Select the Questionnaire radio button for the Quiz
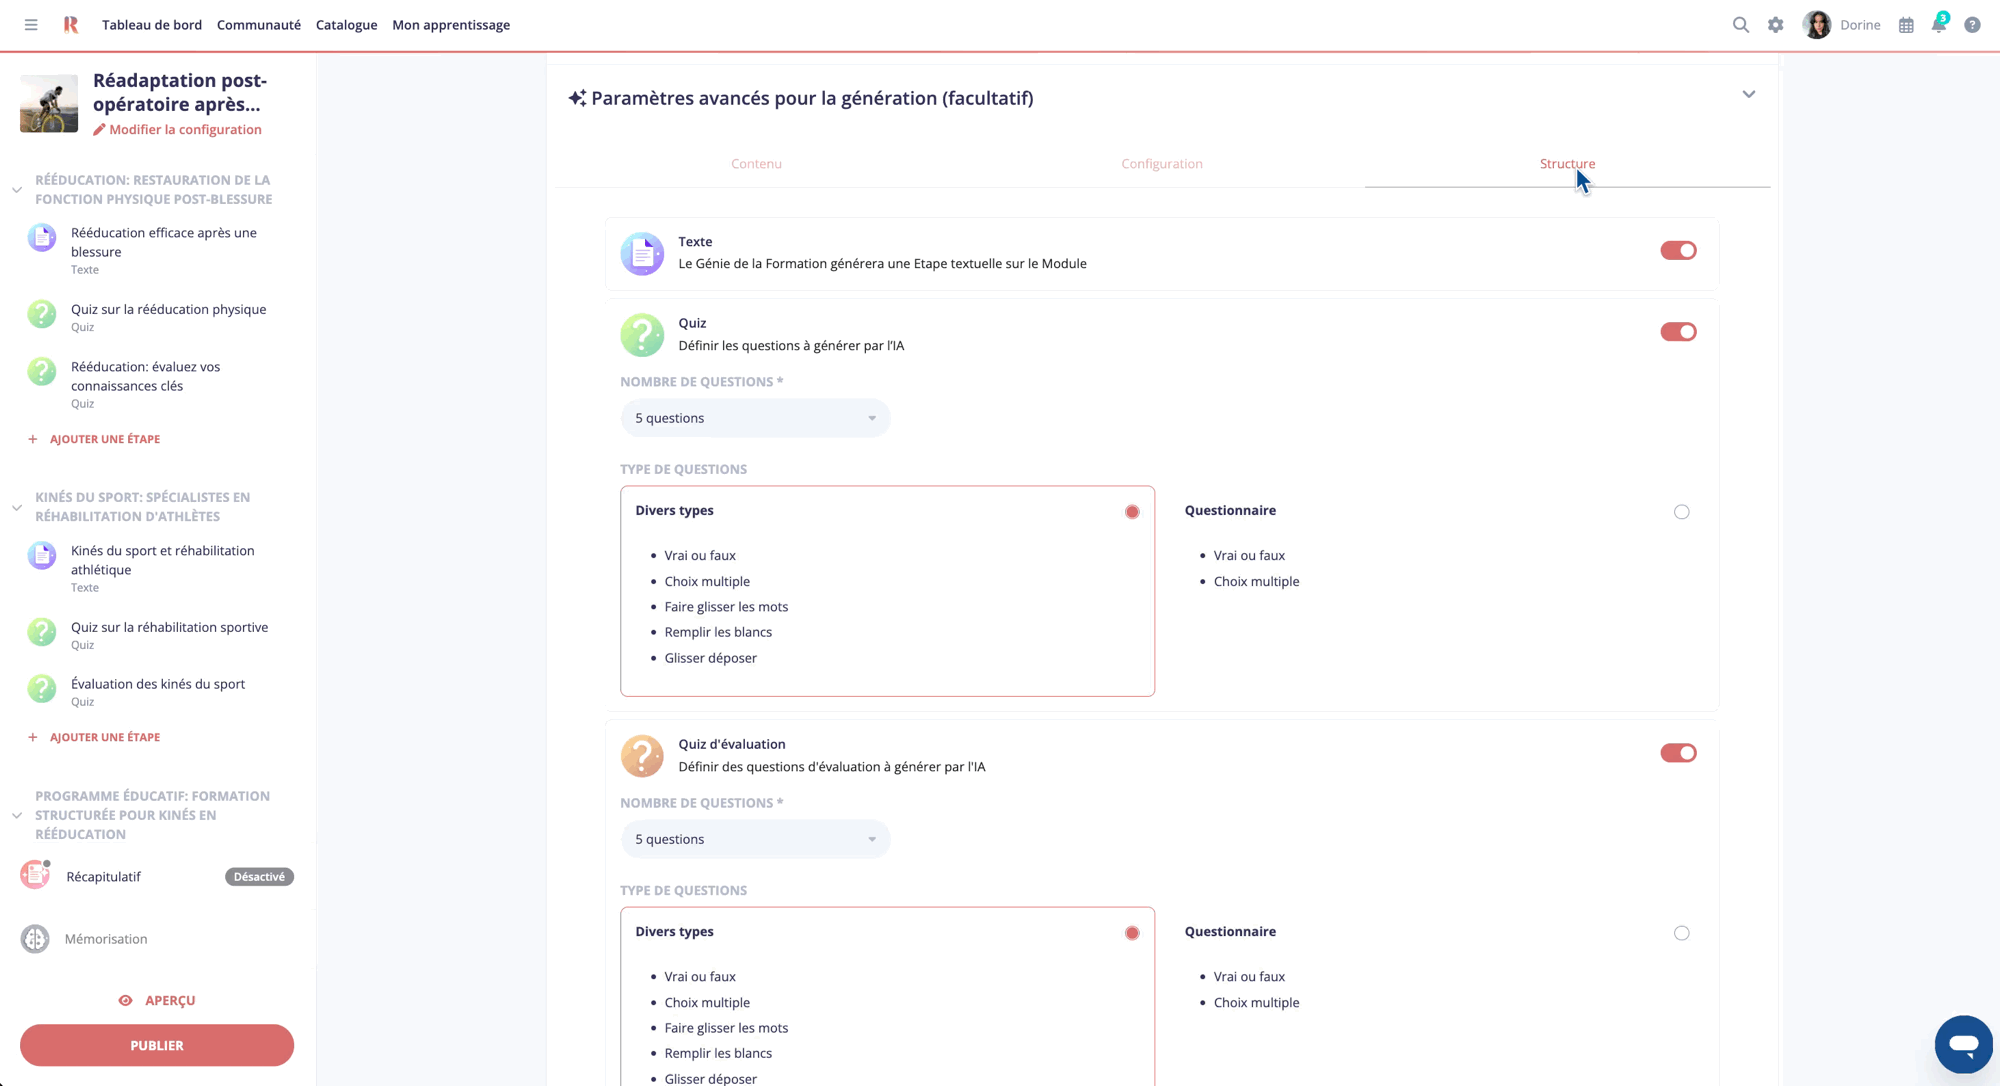Image resolution: width=2000 pixels, height=1086 pixels. 1681,511
